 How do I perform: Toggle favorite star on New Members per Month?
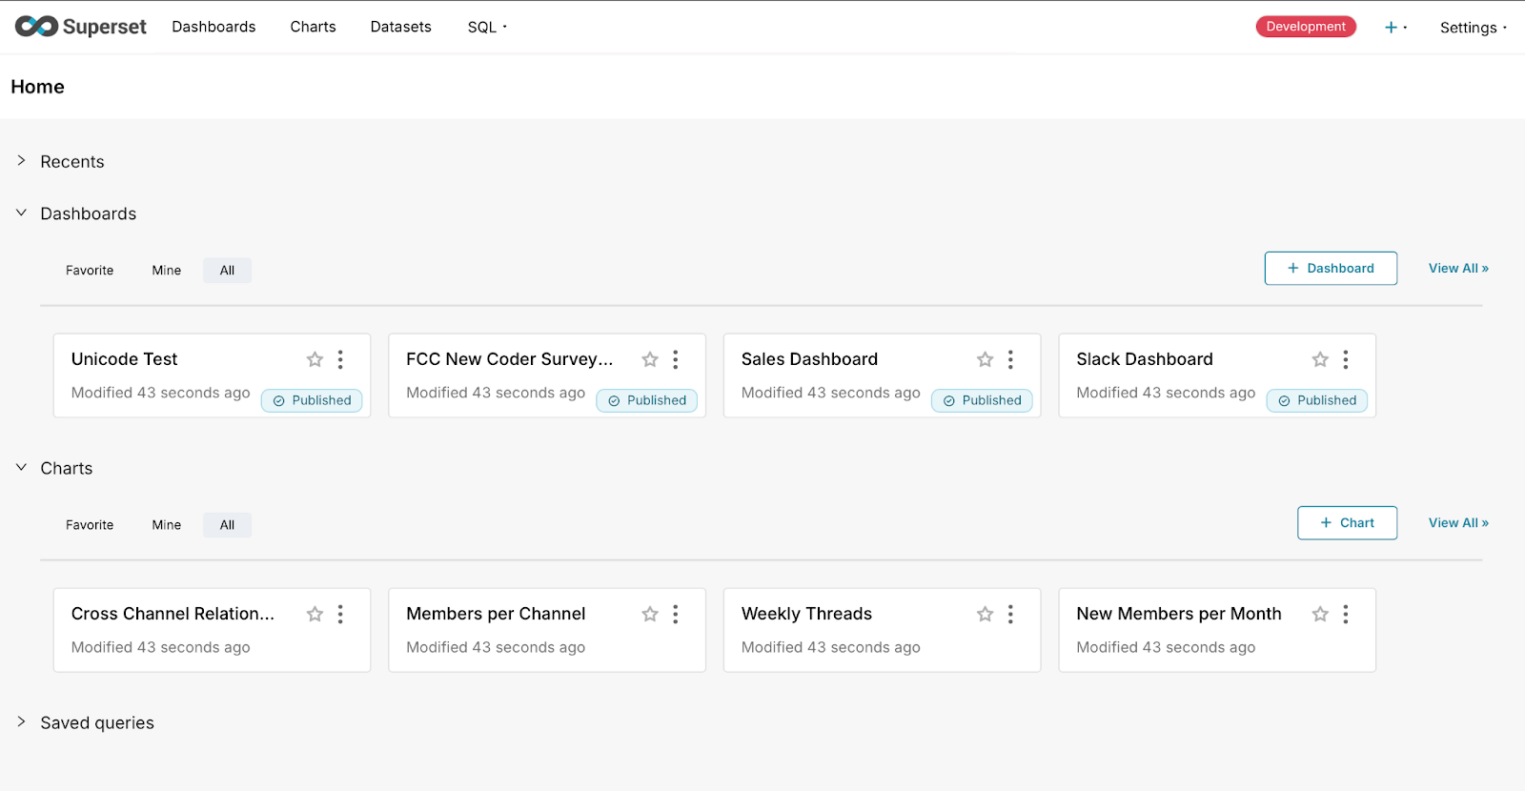pyautogui.click(x=1320, y=614)
